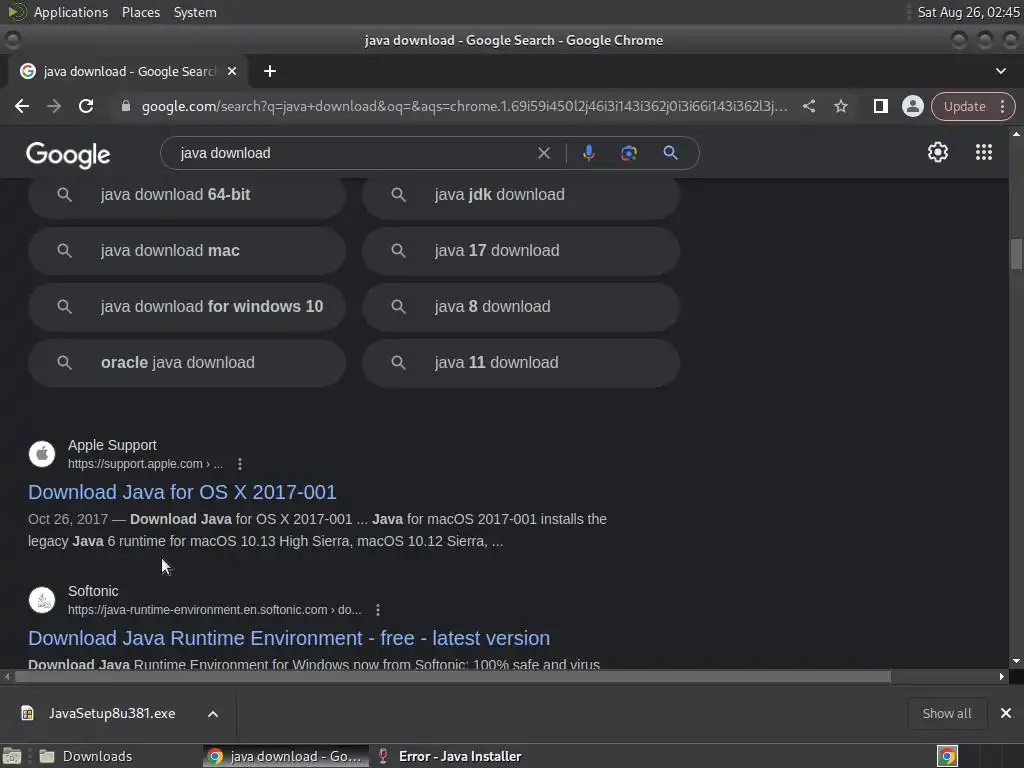Viewport: 1024px width, 768px height.
Task: Click the lock icon in address bar
Action: coord(126,106)
